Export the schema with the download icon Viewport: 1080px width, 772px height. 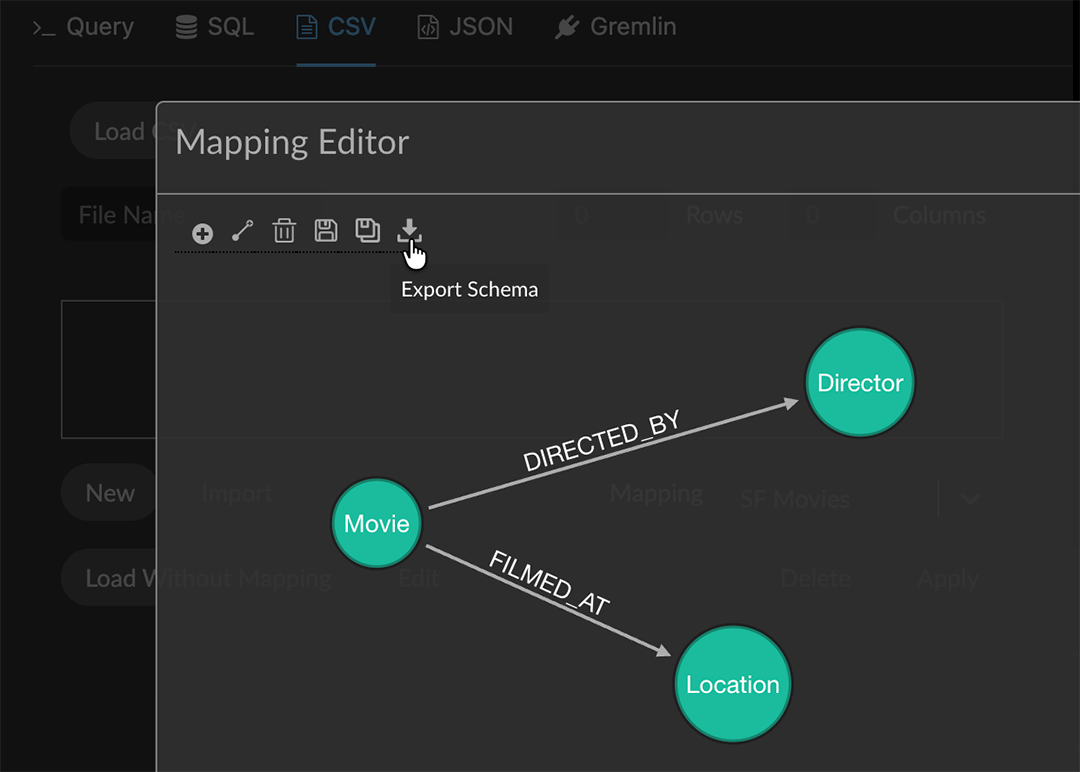tap(408, 231)
